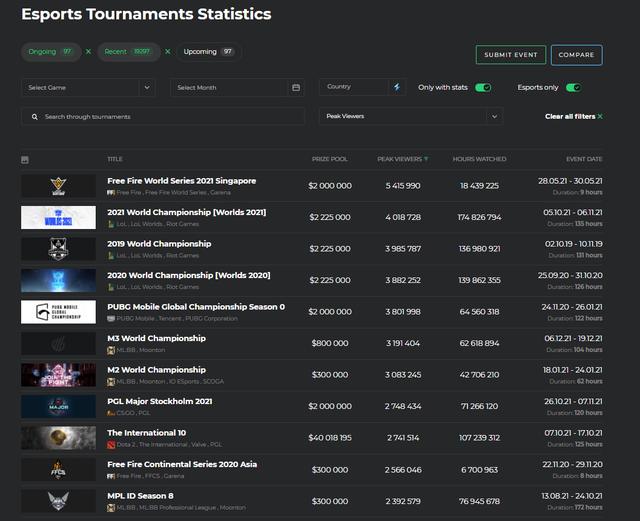Screen dimensions: 640x521
Task: Click the MPL ID Season 8 thumbnail
Action: 58,501
